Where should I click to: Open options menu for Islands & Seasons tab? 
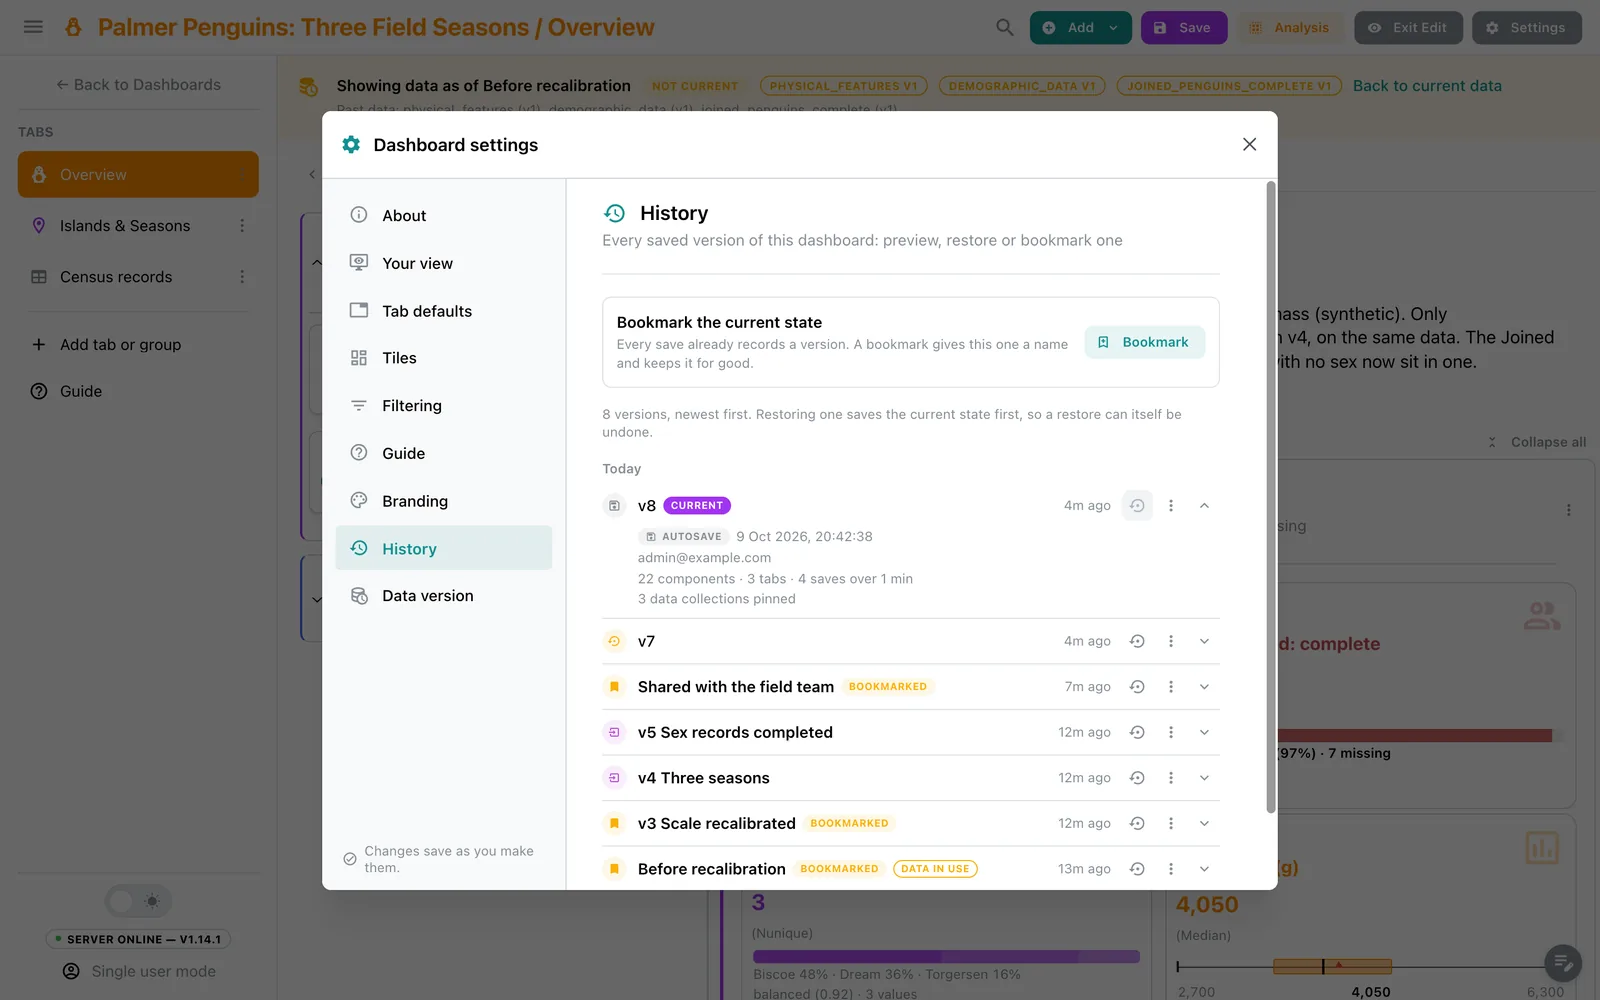pos(242,226)
